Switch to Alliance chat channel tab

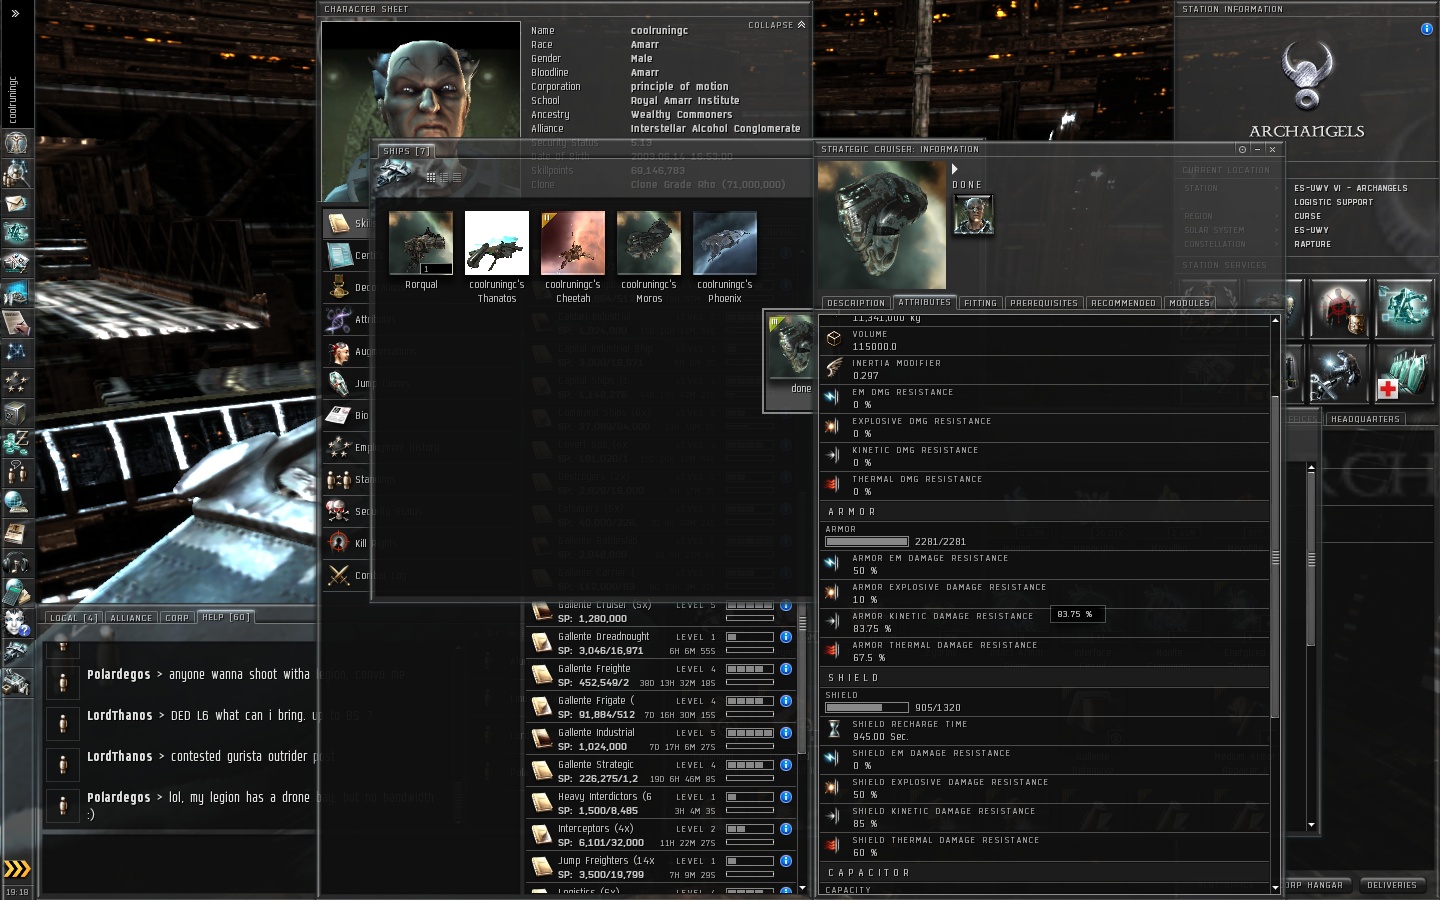pos(132,618)
